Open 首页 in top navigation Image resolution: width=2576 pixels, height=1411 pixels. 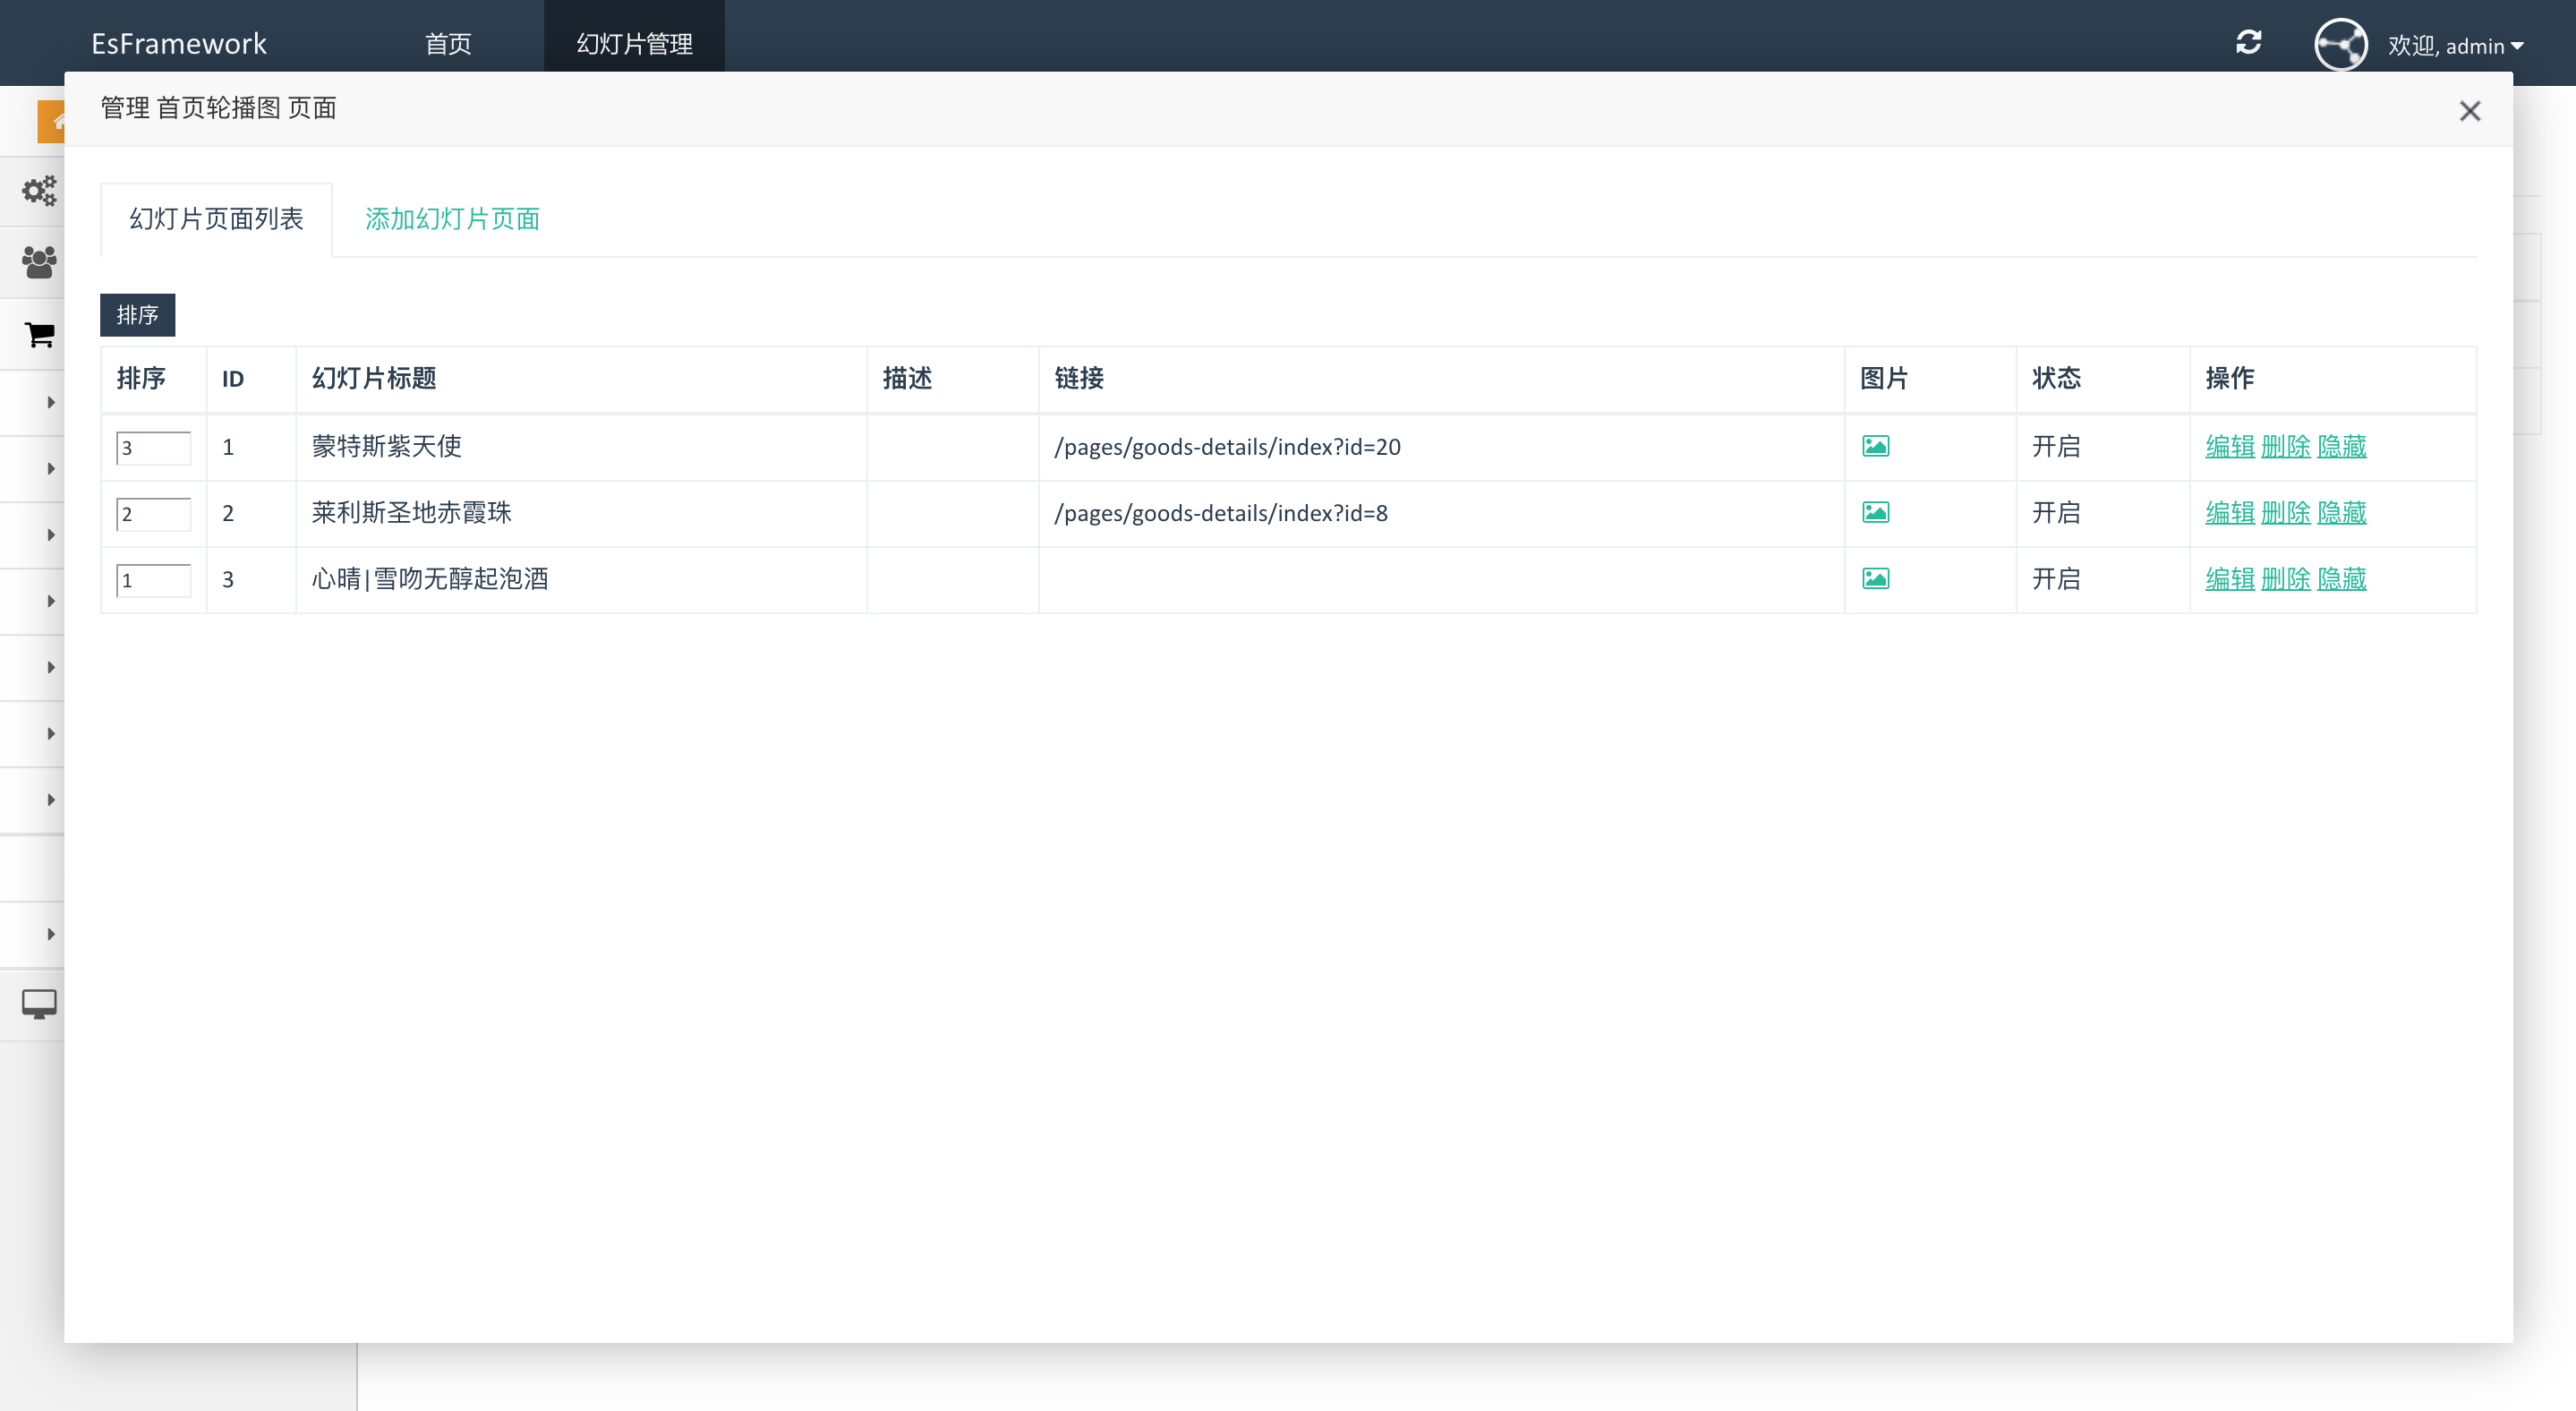[448, 44]
